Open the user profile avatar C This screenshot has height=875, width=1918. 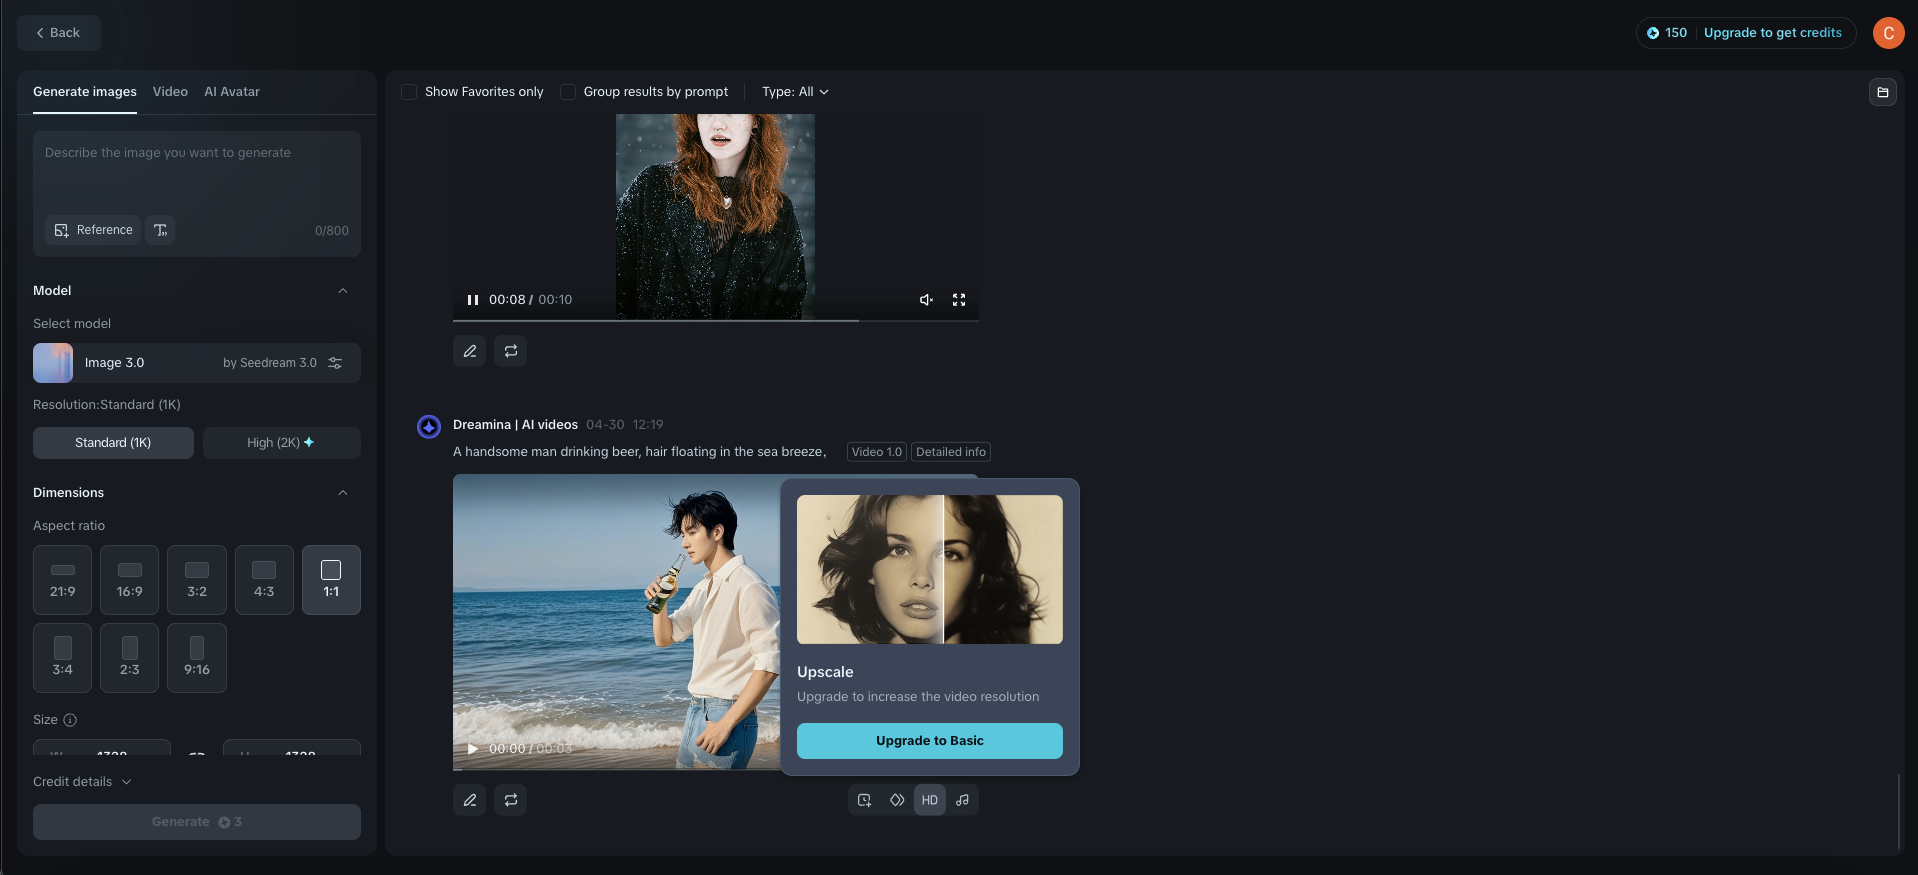coord(1889,33)
